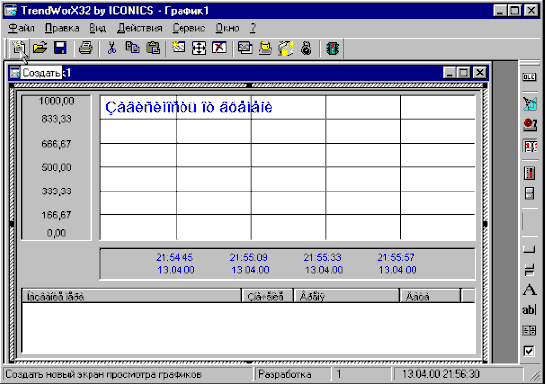546x386 pixels.
Task: Click the red alarm bell side icon
Action: click(x=529, y=125)
